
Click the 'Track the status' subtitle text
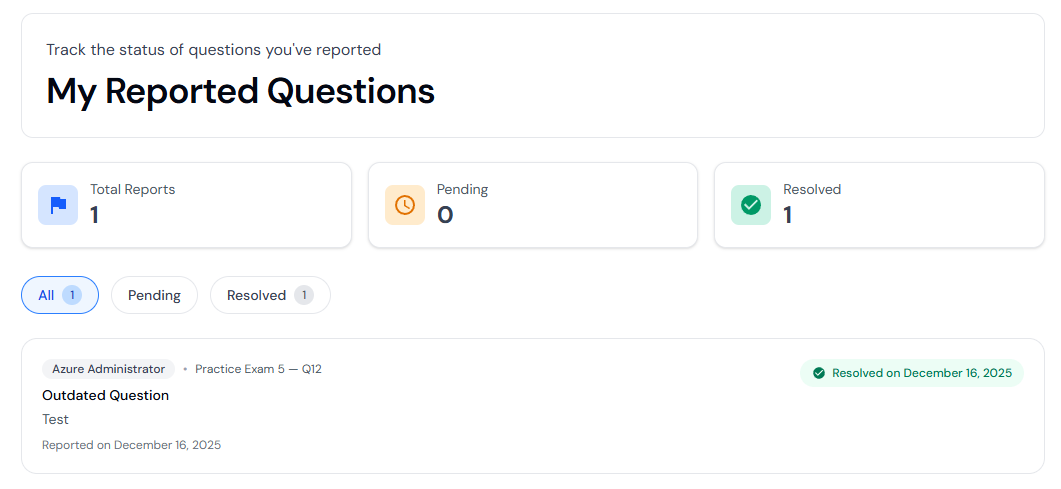click(213, 50)
